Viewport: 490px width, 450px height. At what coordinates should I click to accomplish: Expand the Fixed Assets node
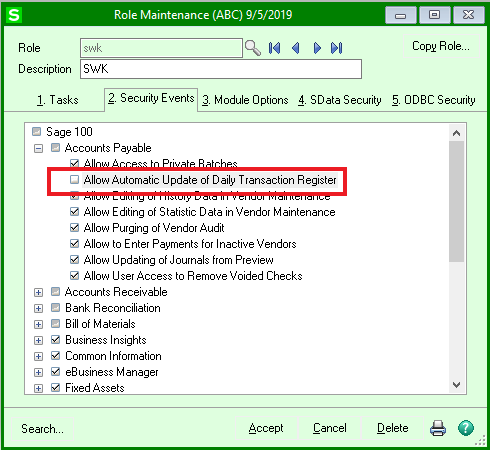point(38,388)
